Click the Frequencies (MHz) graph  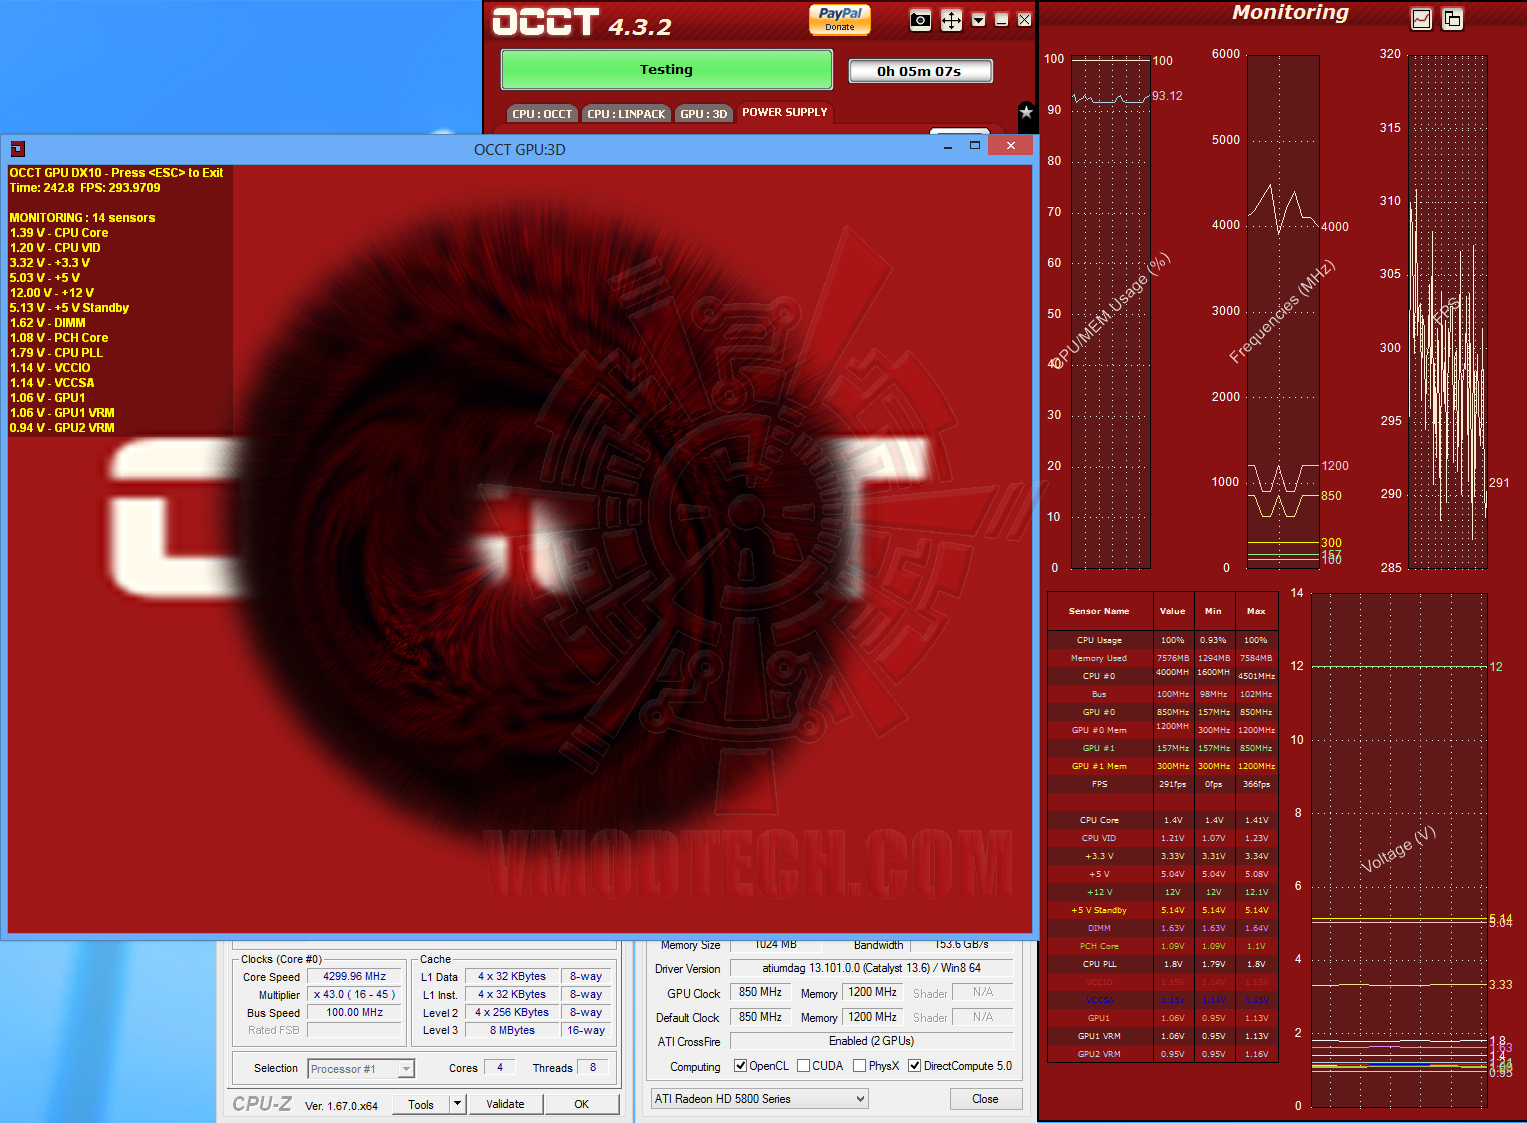point(1283,312)
